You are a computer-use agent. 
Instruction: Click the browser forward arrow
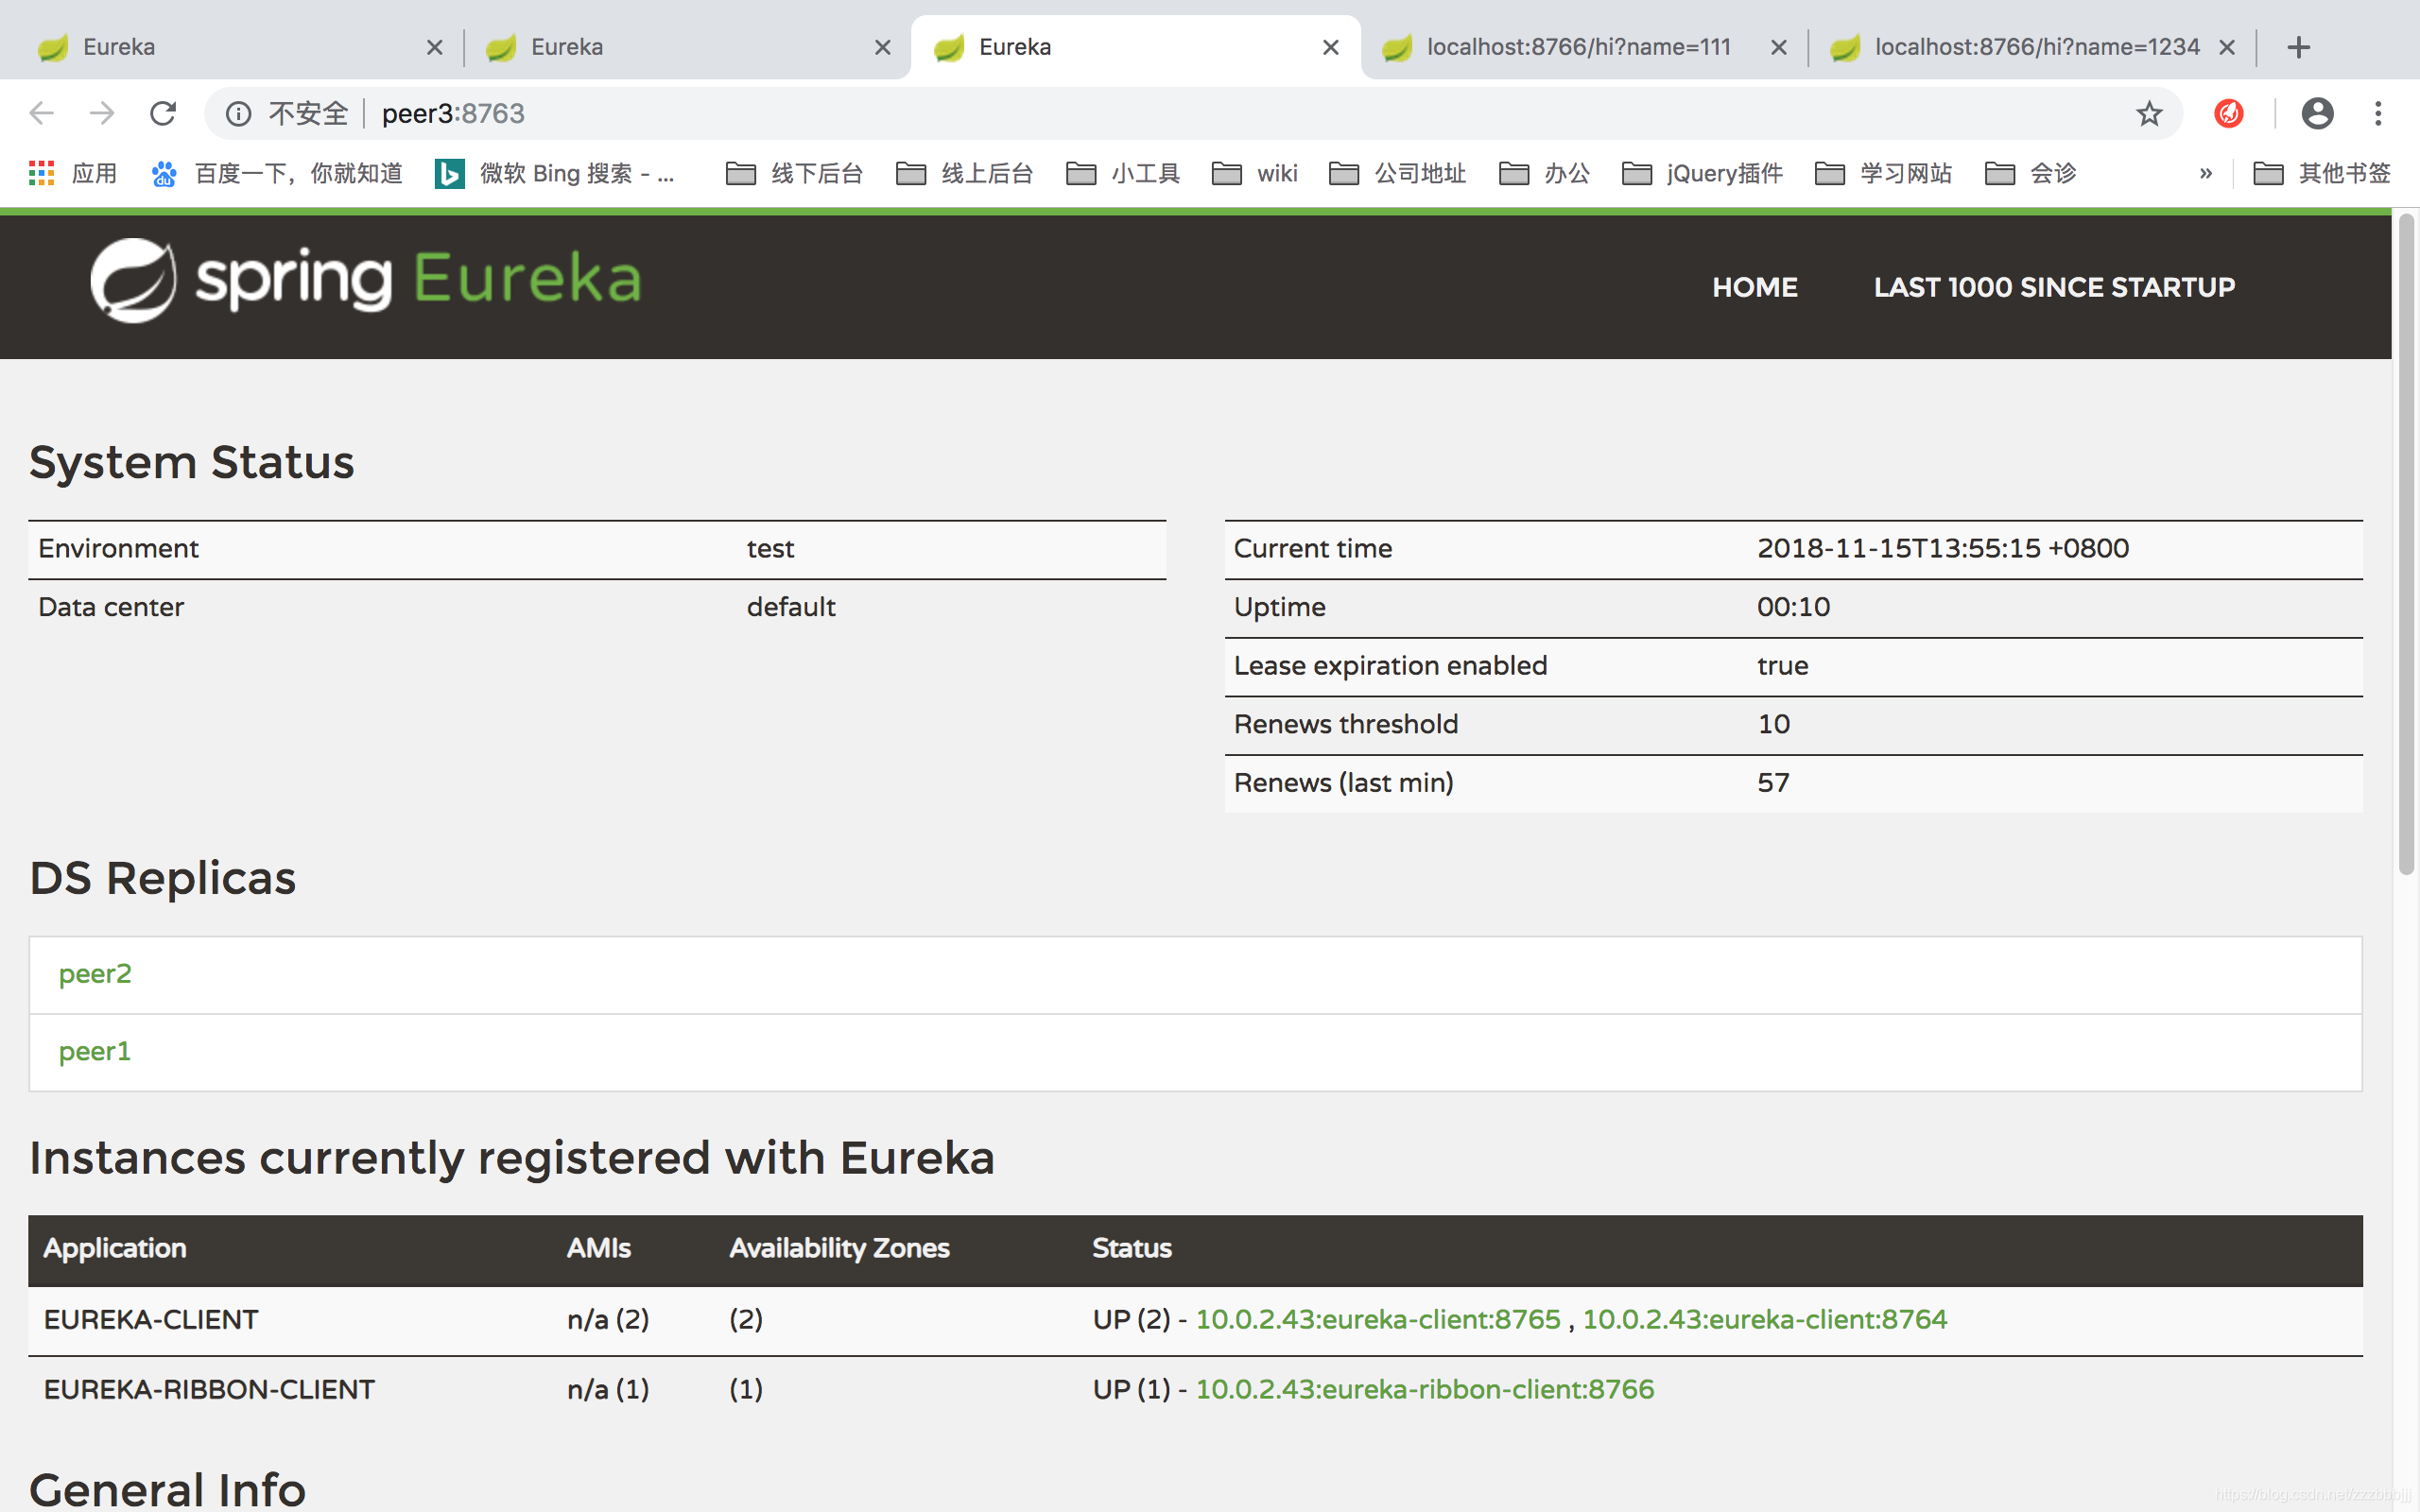[102, 113]
